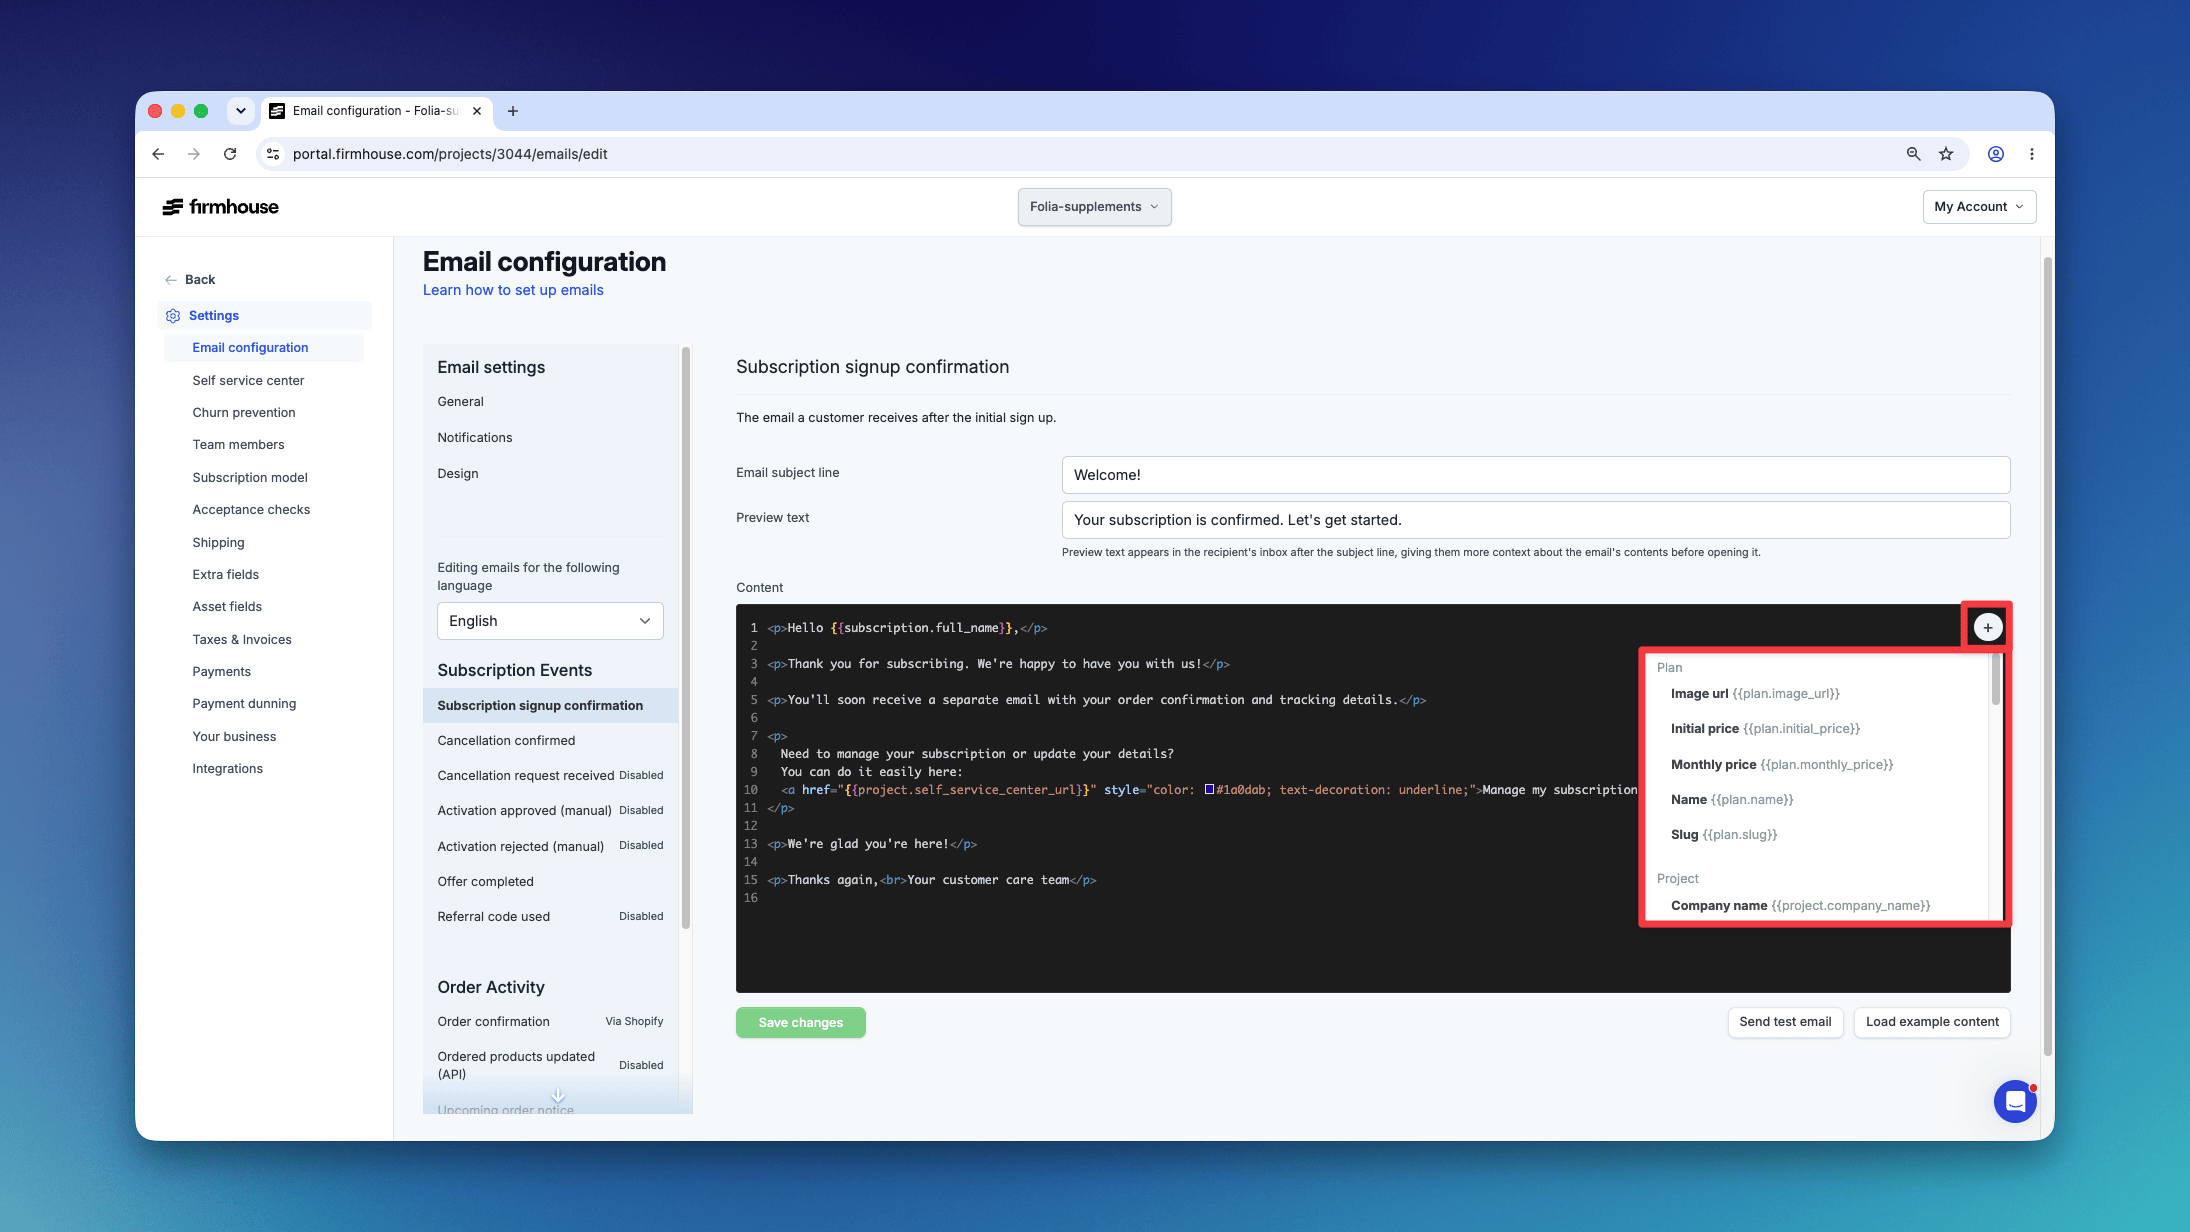Close the Email configuration tab
This screenshot has width=2190, height=1232.
tap(477, 111)
